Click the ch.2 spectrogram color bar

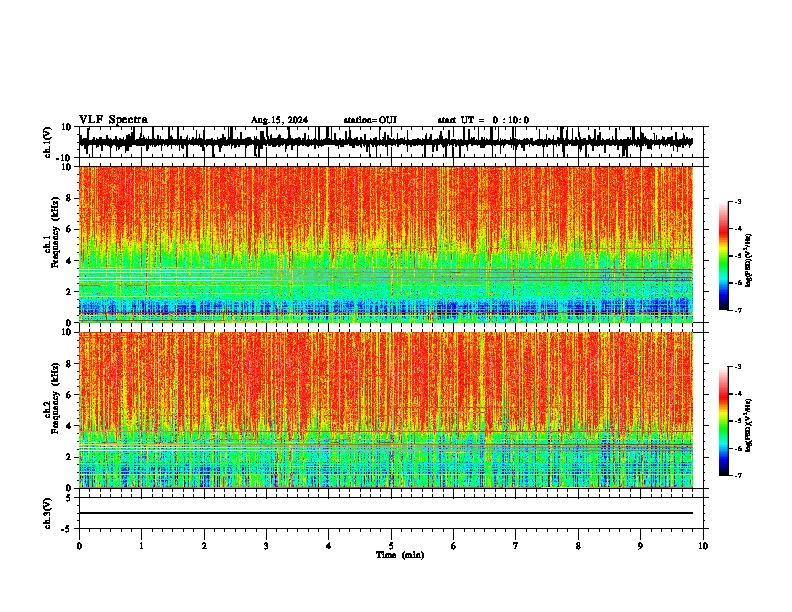(724, 421)
